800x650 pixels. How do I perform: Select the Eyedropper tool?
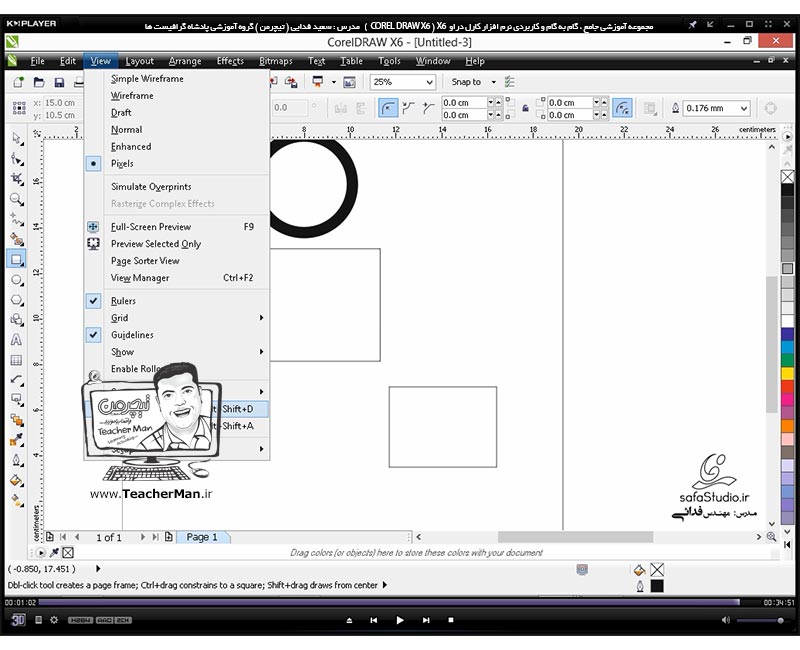tap(17, 440)
